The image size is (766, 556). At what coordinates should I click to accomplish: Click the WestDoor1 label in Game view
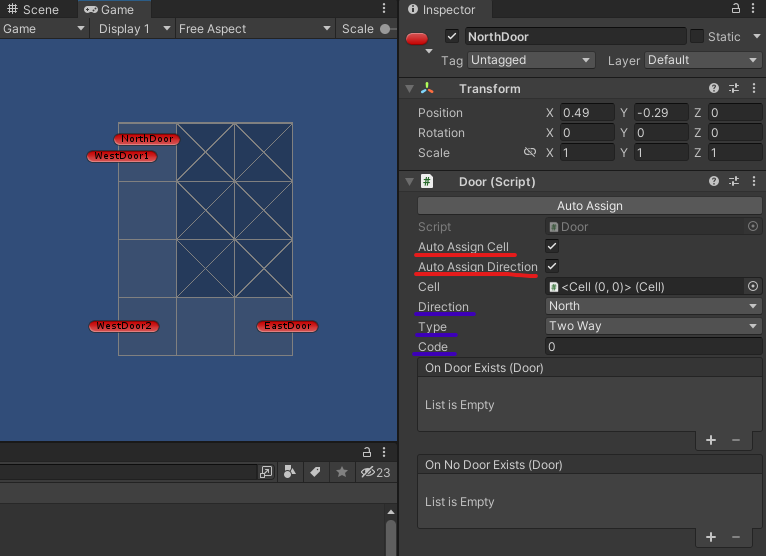pos(122,156)
